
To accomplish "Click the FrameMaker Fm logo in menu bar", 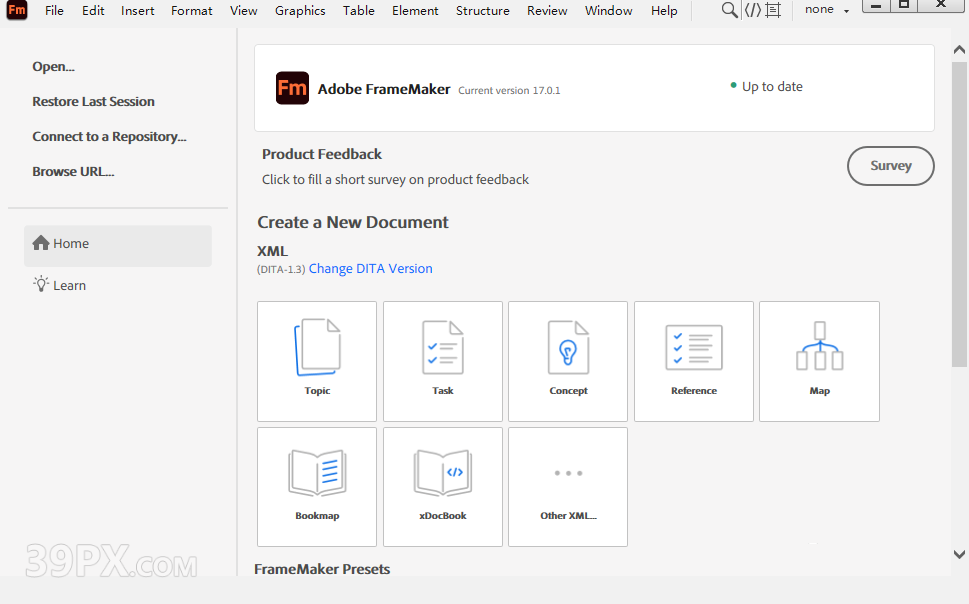I will point(17,10).
